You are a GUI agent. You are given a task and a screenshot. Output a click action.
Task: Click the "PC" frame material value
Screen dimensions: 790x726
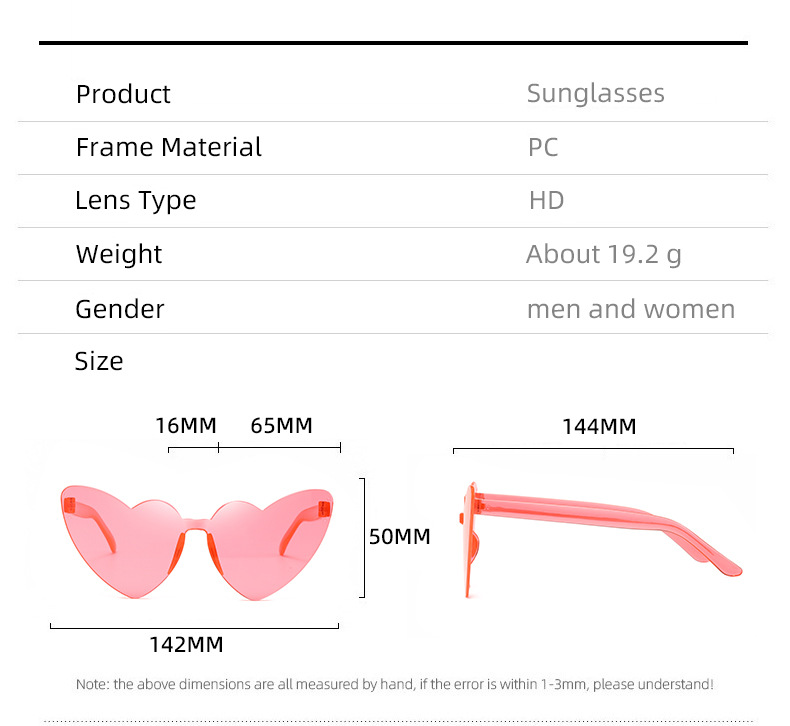coord(543,148)
